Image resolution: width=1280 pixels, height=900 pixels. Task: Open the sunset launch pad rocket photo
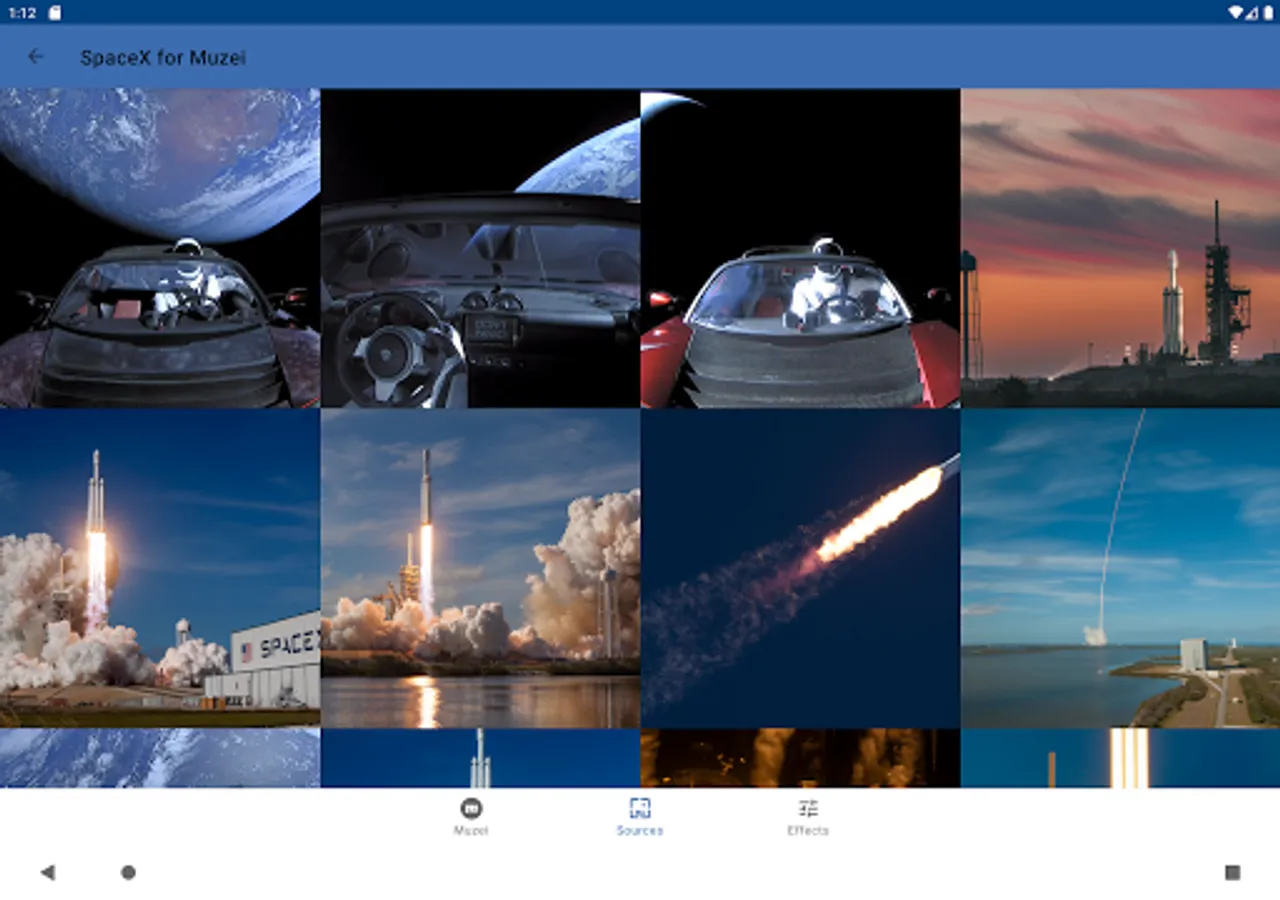[x=1121, y=248]
